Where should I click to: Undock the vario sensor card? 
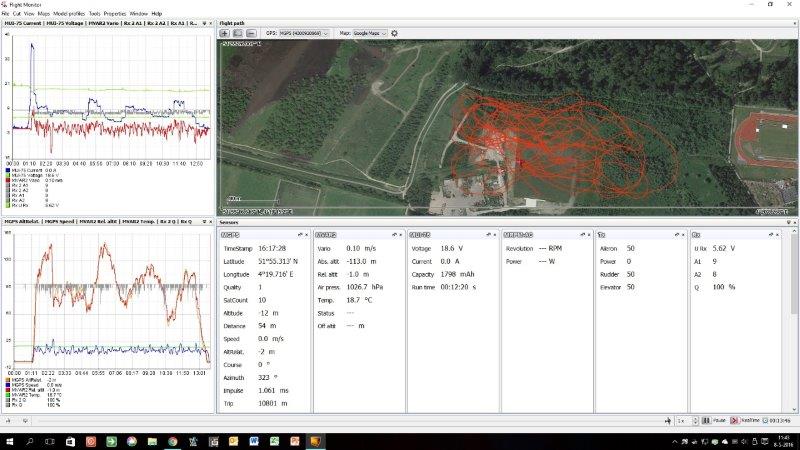point(394,235)
